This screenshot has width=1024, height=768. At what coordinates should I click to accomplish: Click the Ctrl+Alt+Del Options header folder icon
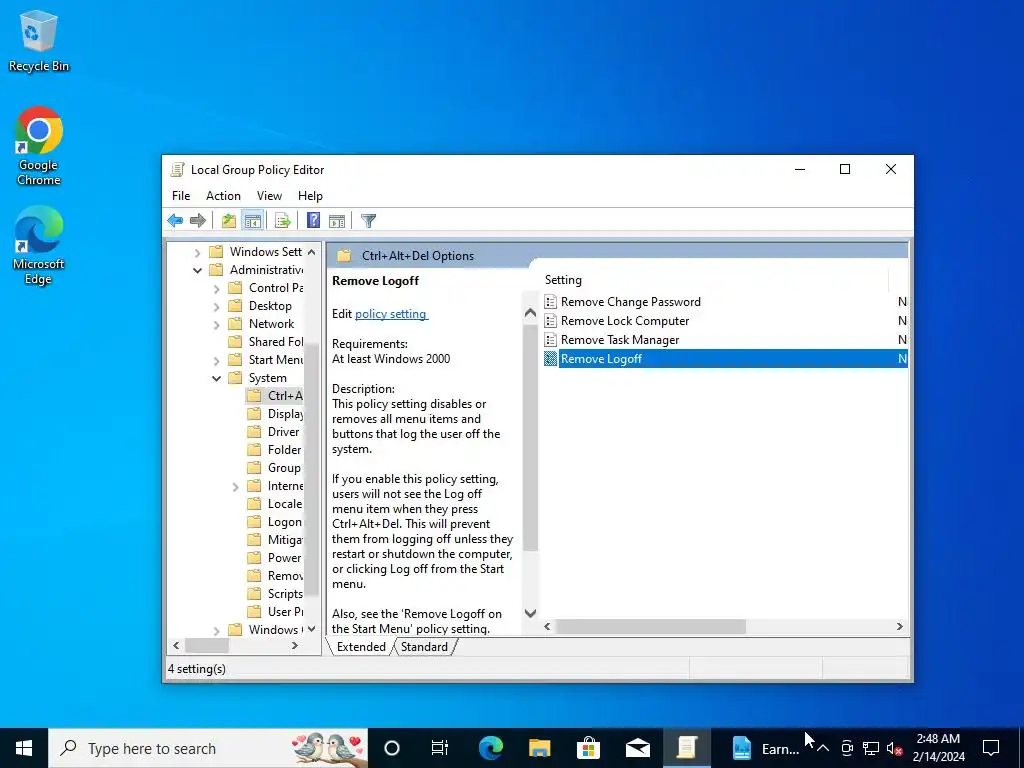coord(344,256)
